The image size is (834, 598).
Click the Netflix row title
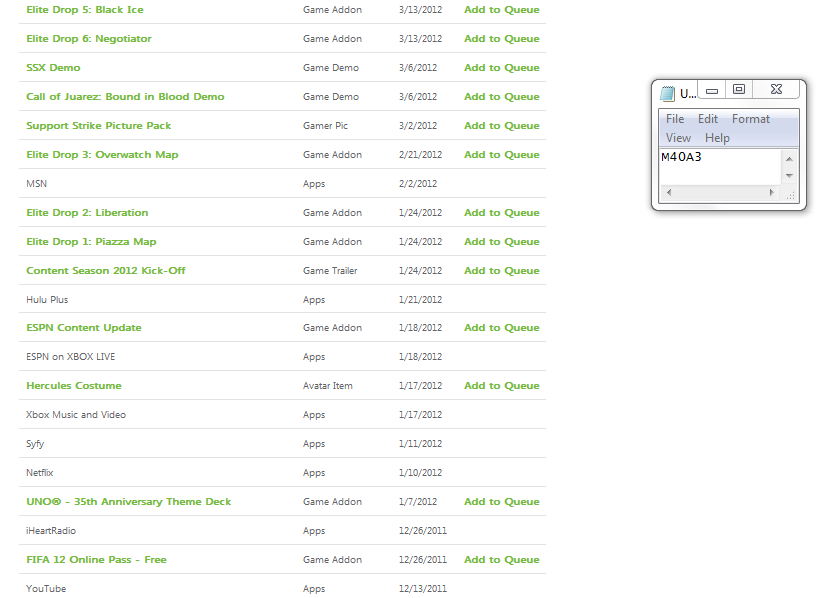(39, 473)
